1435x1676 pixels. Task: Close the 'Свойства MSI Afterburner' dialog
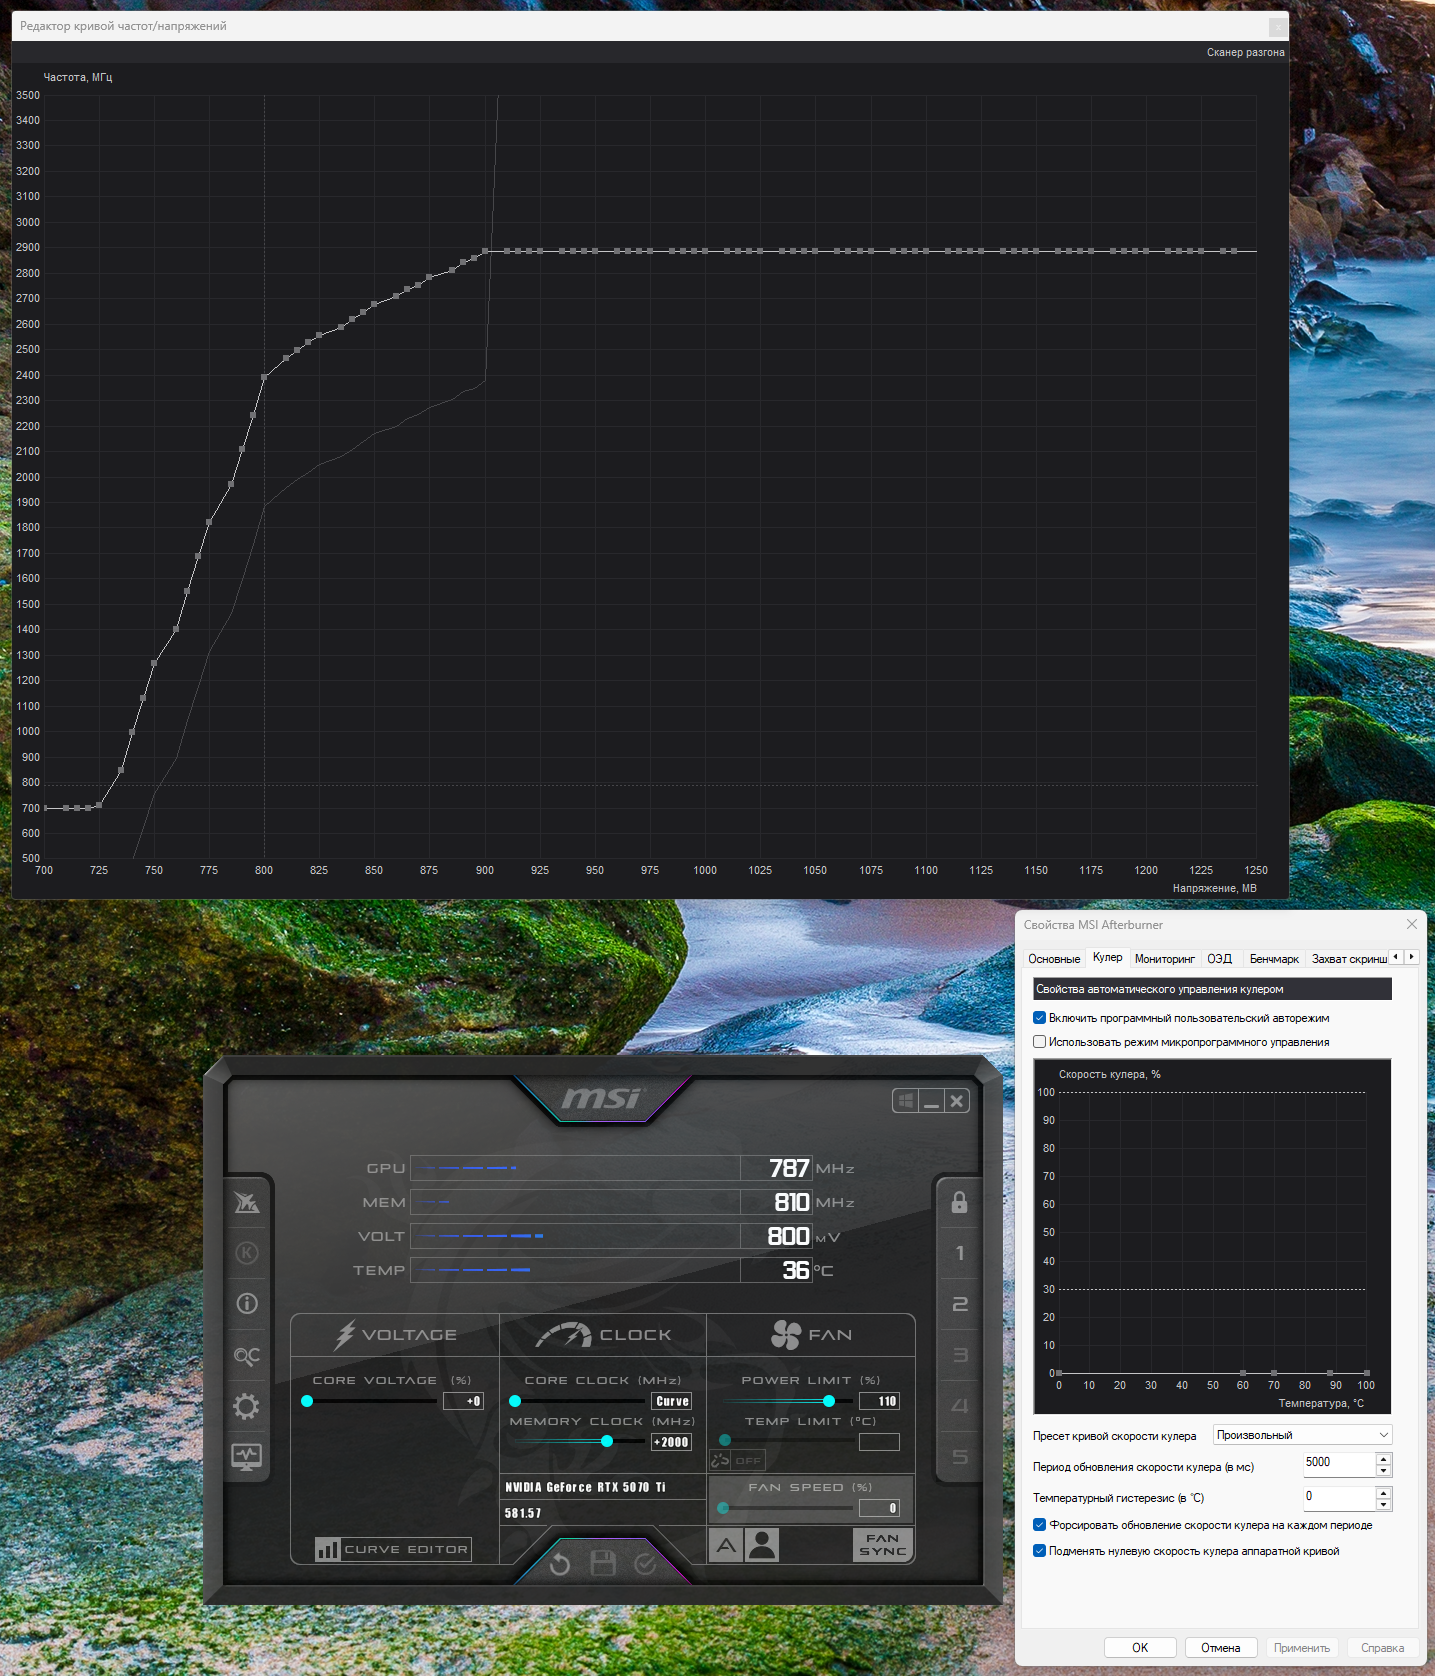(x=1411, y=925)
